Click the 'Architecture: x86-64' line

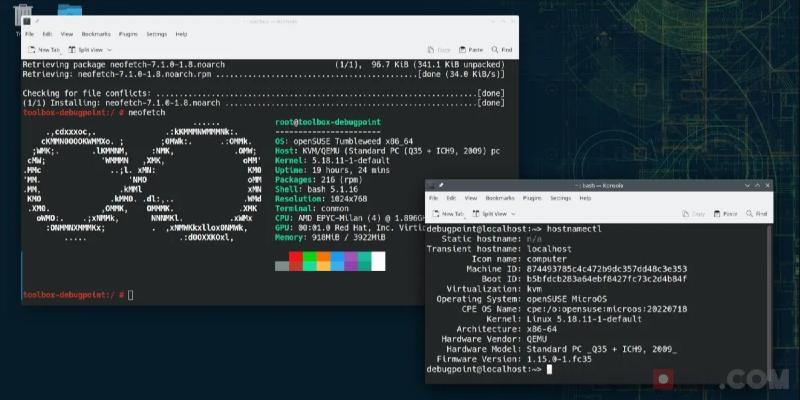click(507, 329)
